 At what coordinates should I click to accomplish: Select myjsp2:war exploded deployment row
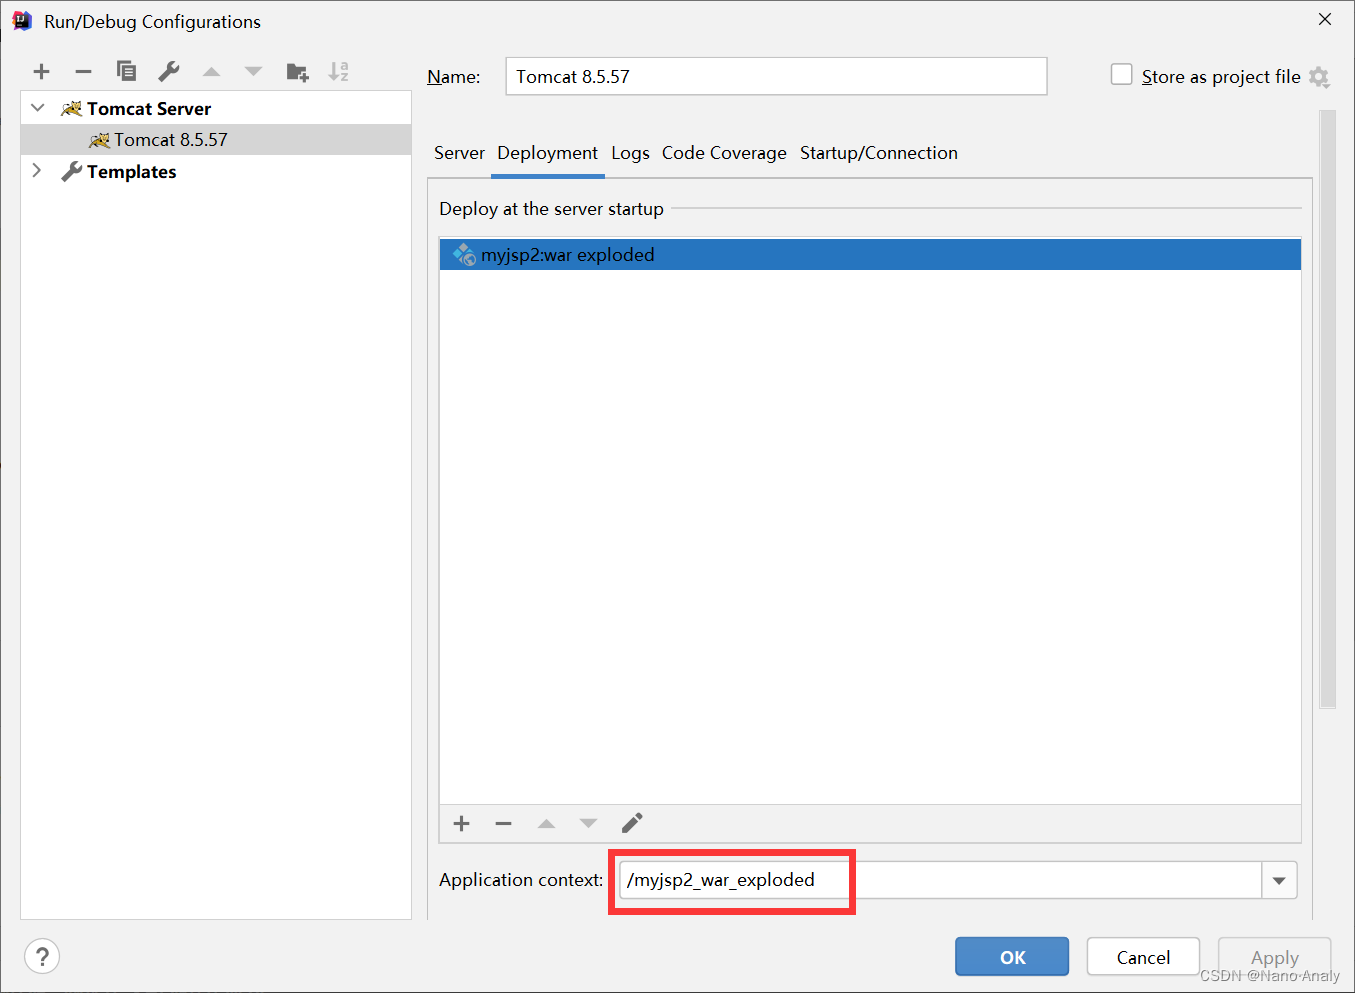pos(870,254)
